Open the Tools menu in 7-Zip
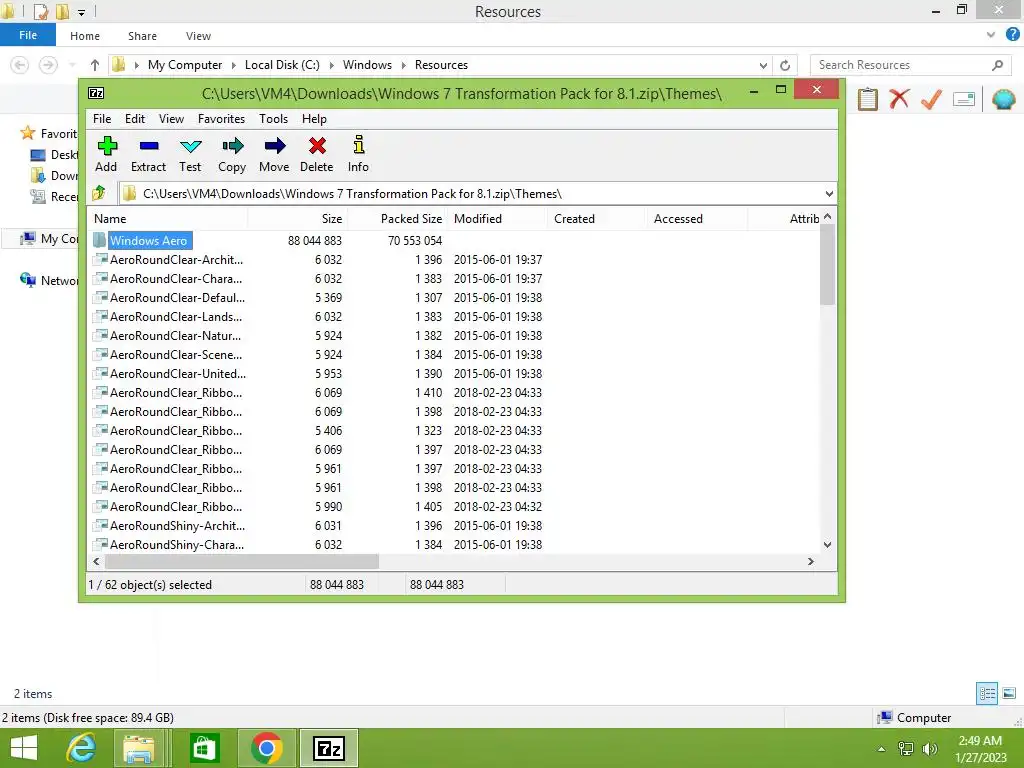This screenshot has height=768, width=1024. pyautogui.click(x=273, y=119)
